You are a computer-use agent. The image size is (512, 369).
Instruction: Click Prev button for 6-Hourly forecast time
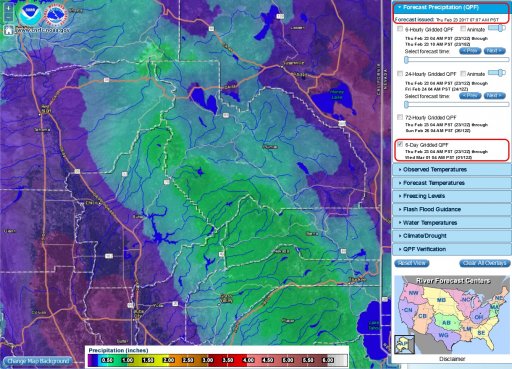tap(470, 51)
